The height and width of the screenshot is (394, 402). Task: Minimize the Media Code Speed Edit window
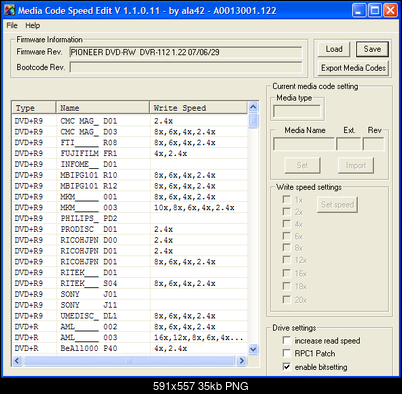[359, 10]
